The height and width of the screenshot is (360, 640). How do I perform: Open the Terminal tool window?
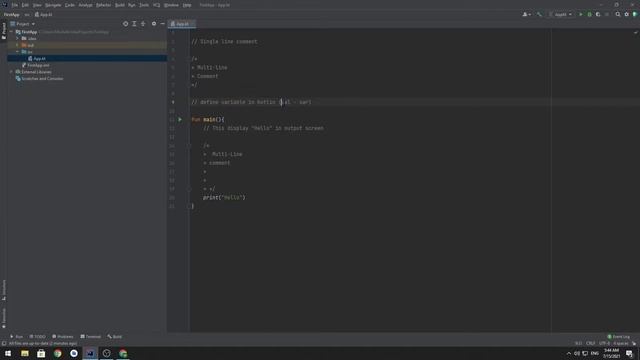click(x=91, y=337)
